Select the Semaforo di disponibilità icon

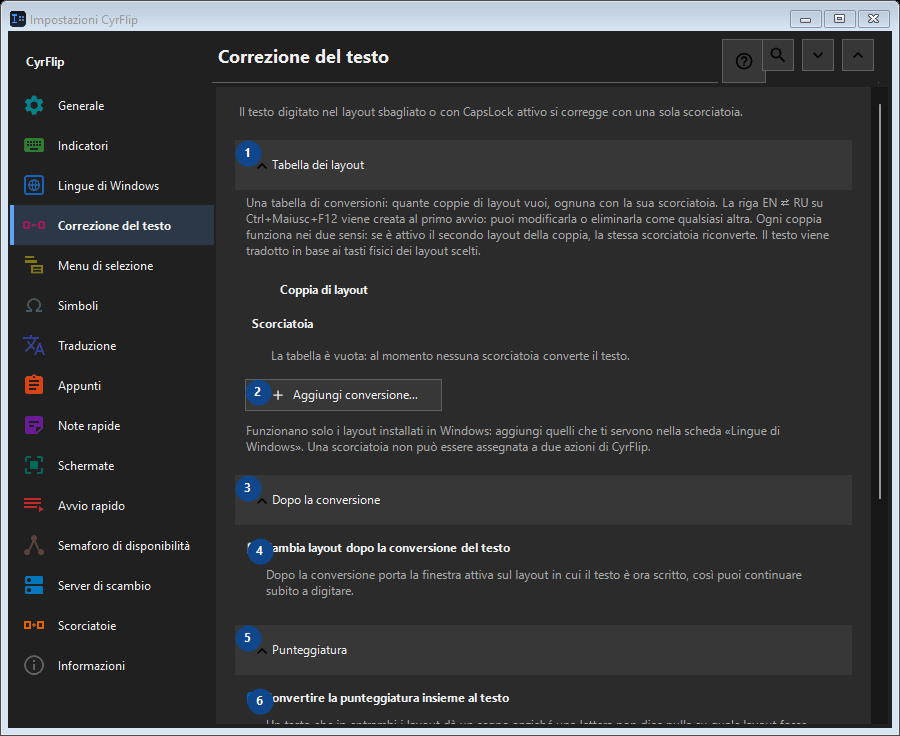[34, 545]
